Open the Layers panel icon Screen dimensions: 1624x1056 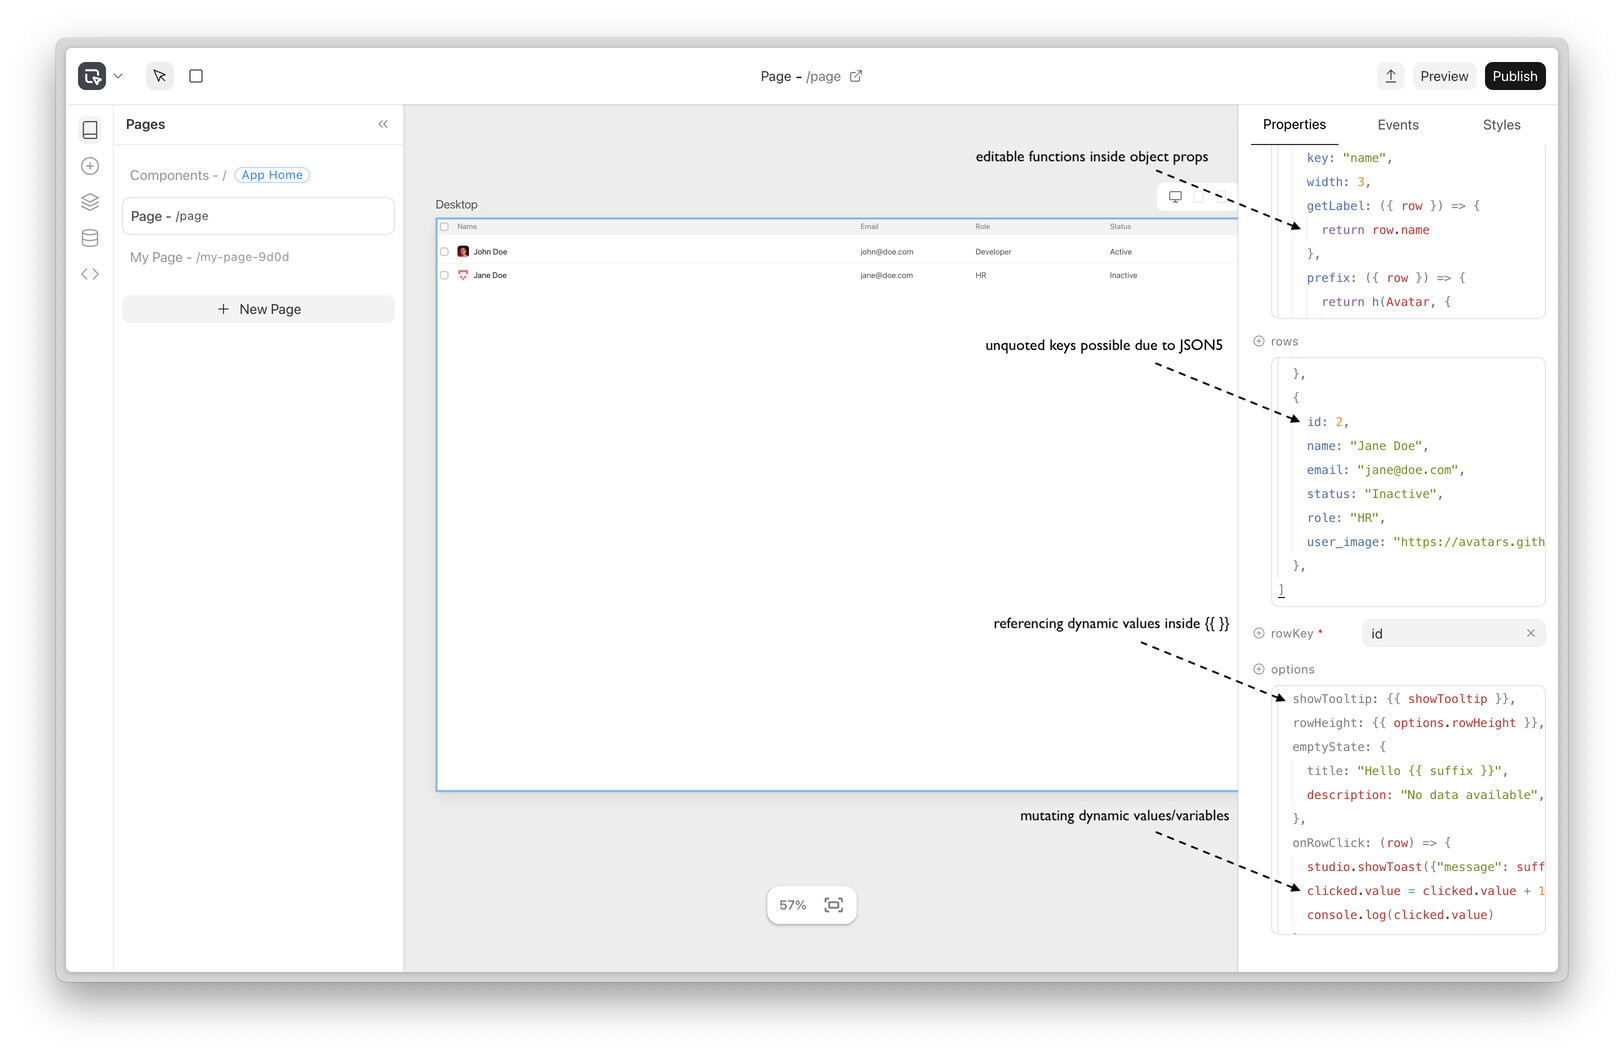[90, 202]
